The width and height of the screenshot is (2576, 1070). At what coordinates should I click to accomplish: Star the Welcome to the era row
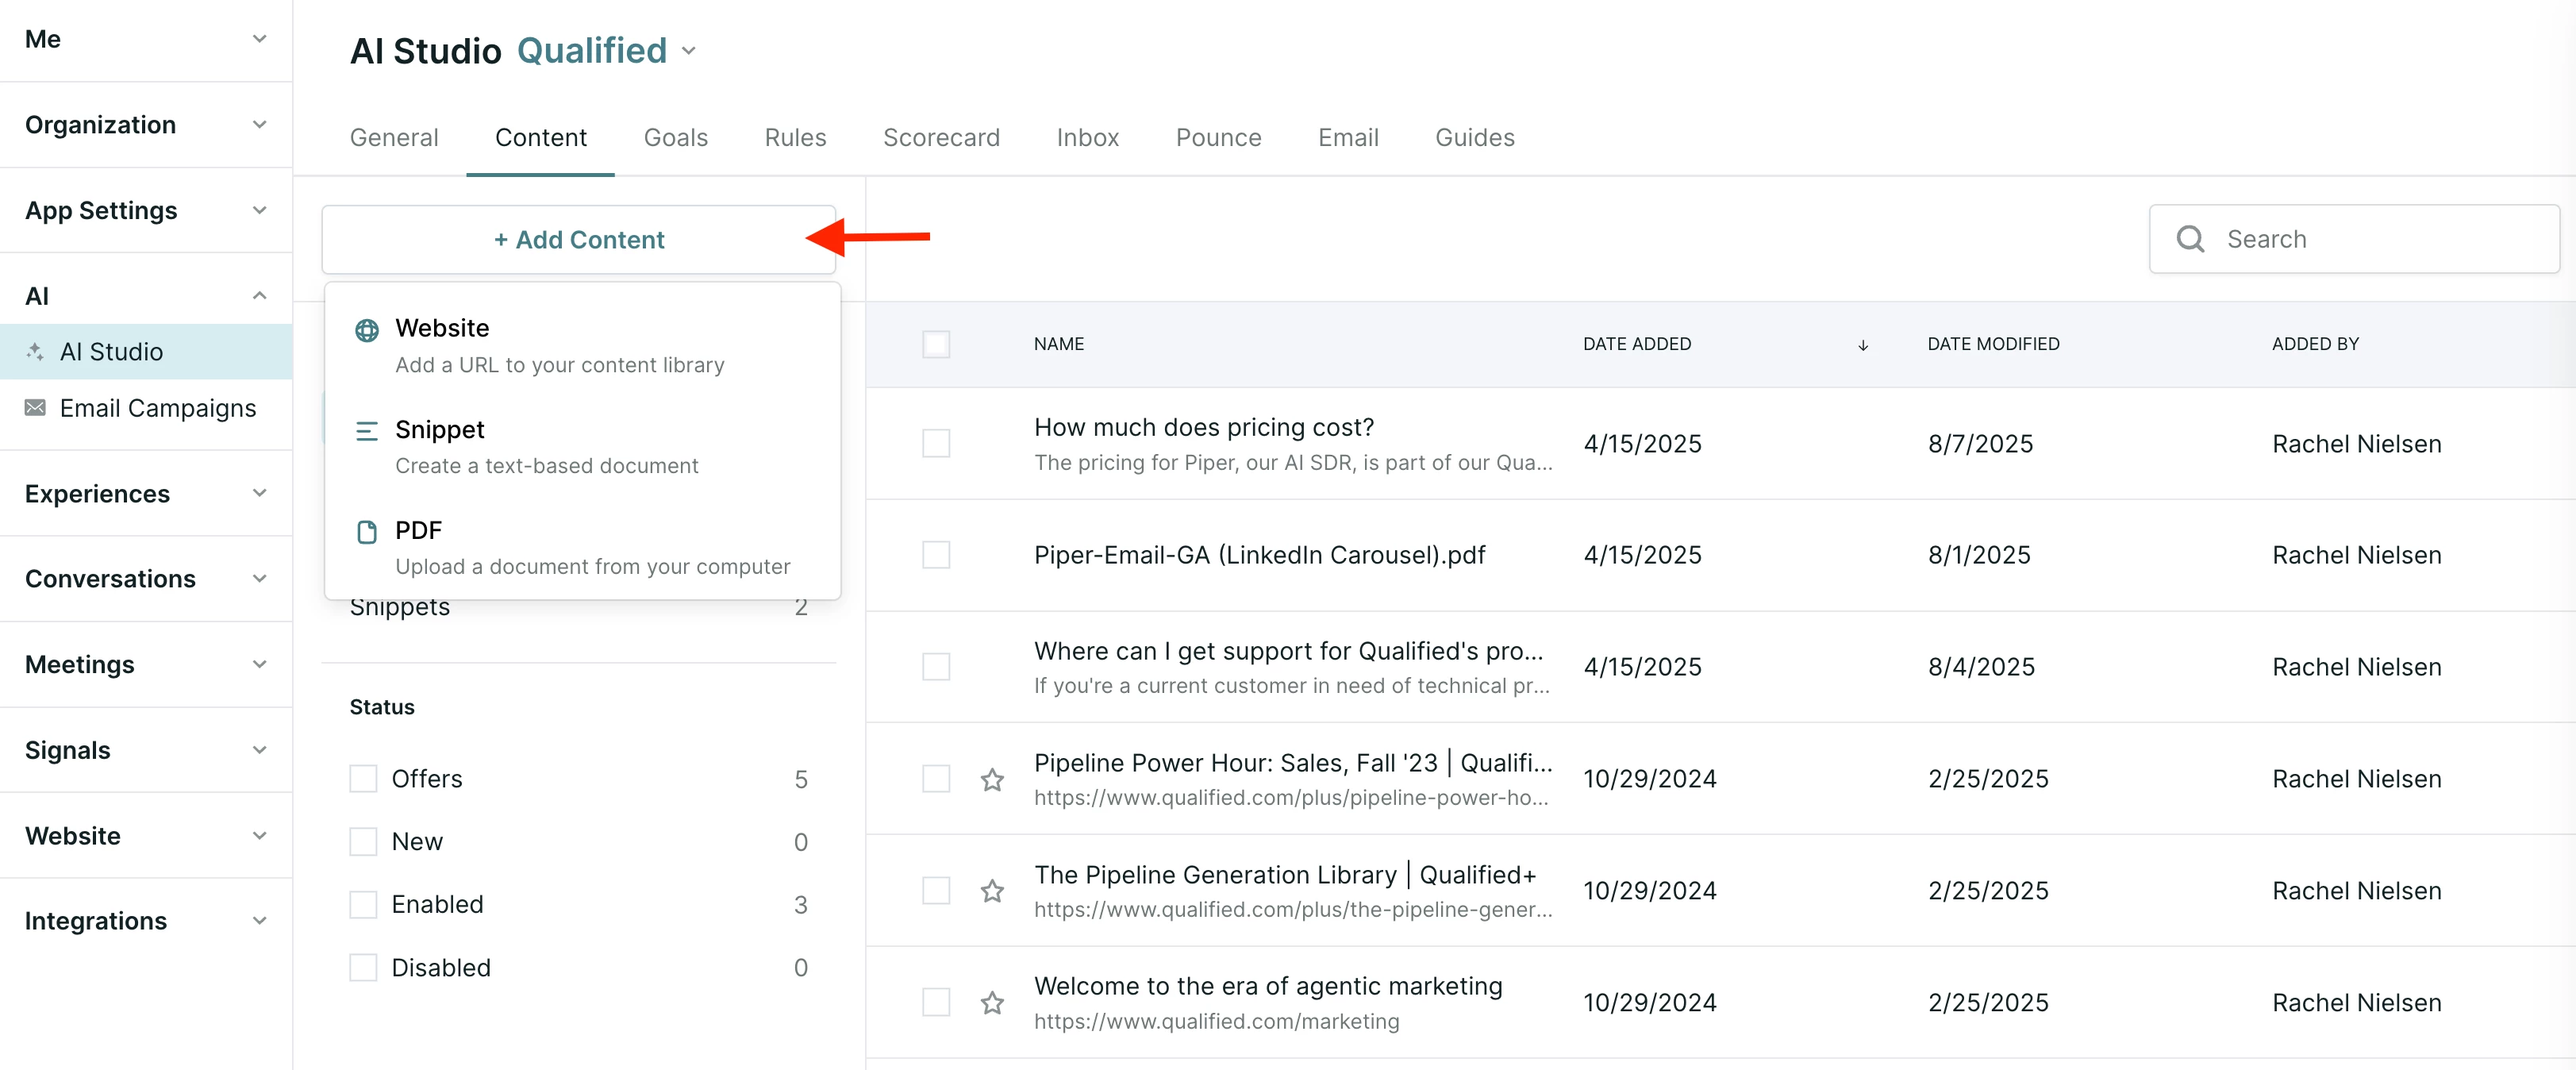coord(991,1002)
